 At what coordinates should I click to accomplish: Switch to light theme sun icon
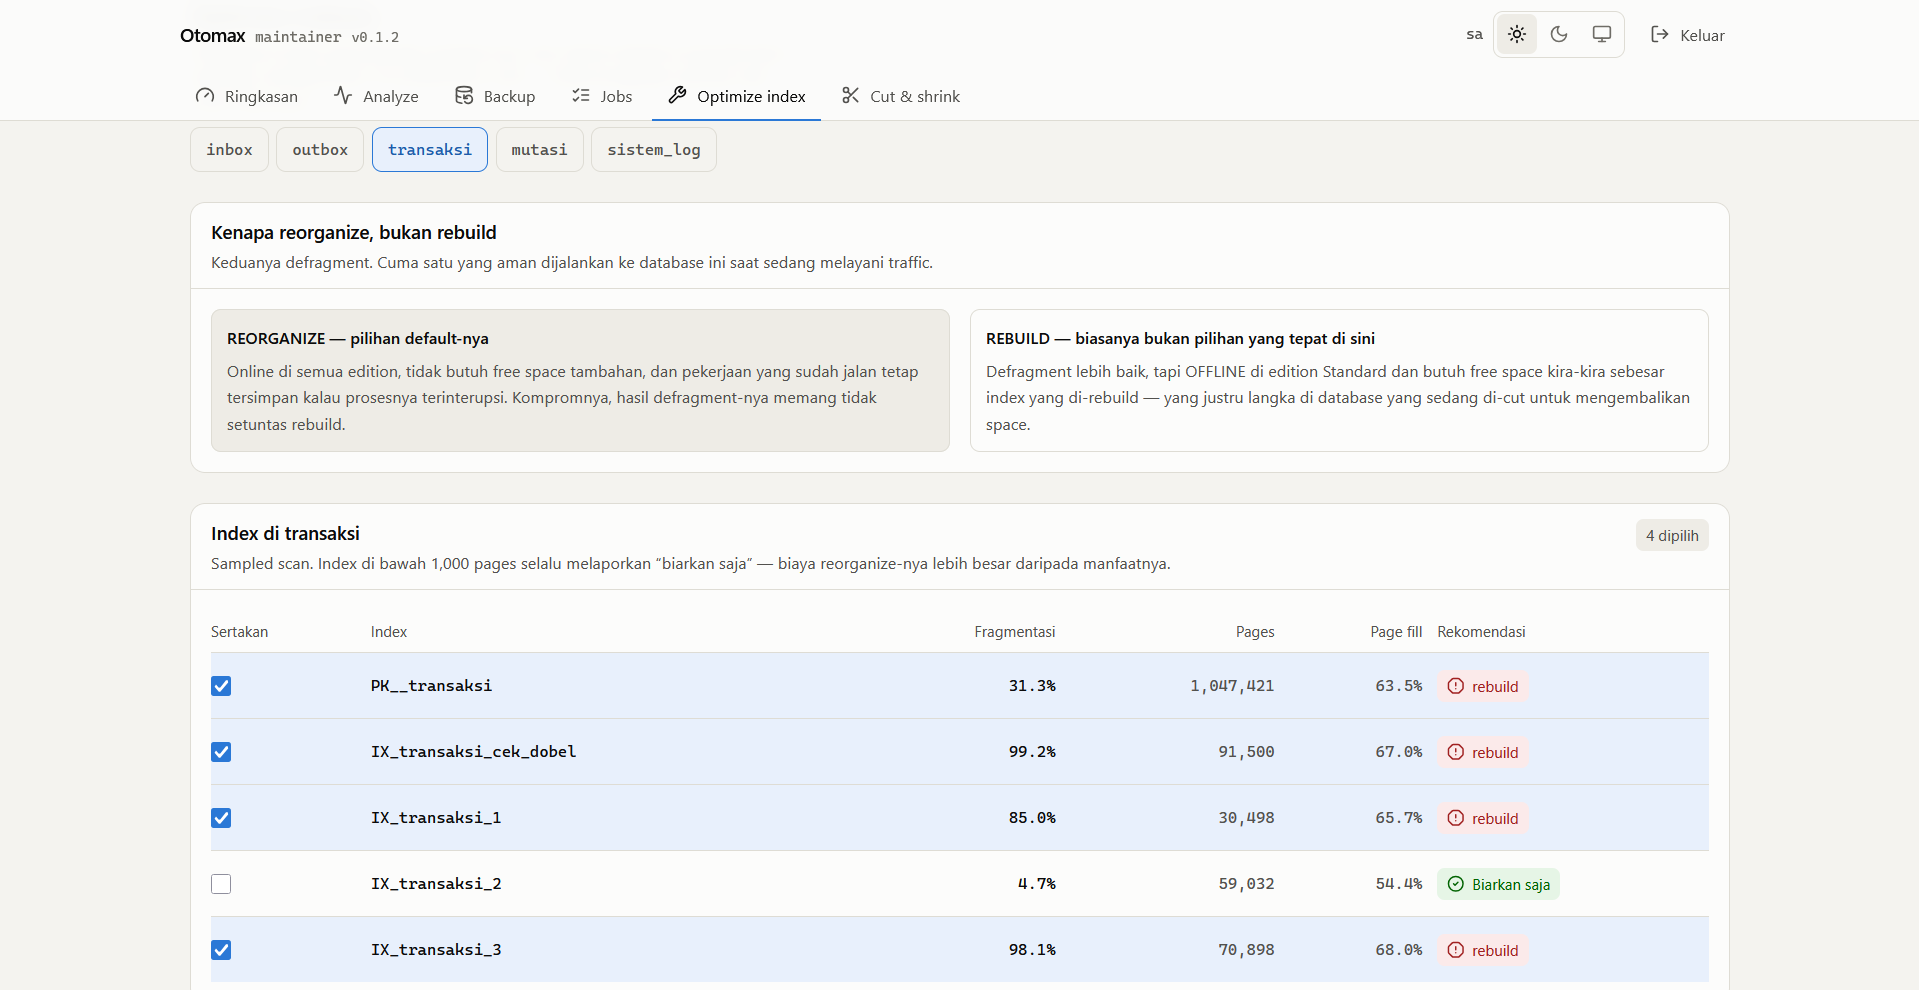point(1517,35)
